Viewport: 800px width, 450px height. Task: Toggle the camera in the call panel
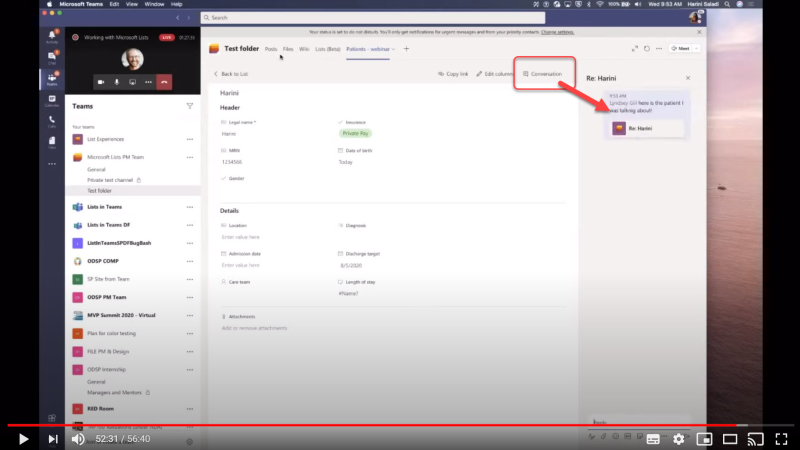click(101, 82)
